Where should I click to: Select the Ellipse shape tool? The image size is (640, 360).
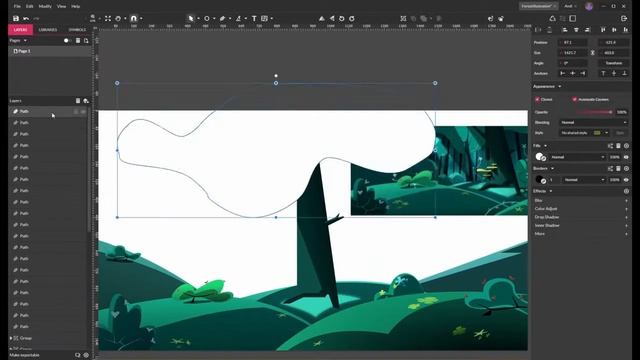[x=207, y=18]
